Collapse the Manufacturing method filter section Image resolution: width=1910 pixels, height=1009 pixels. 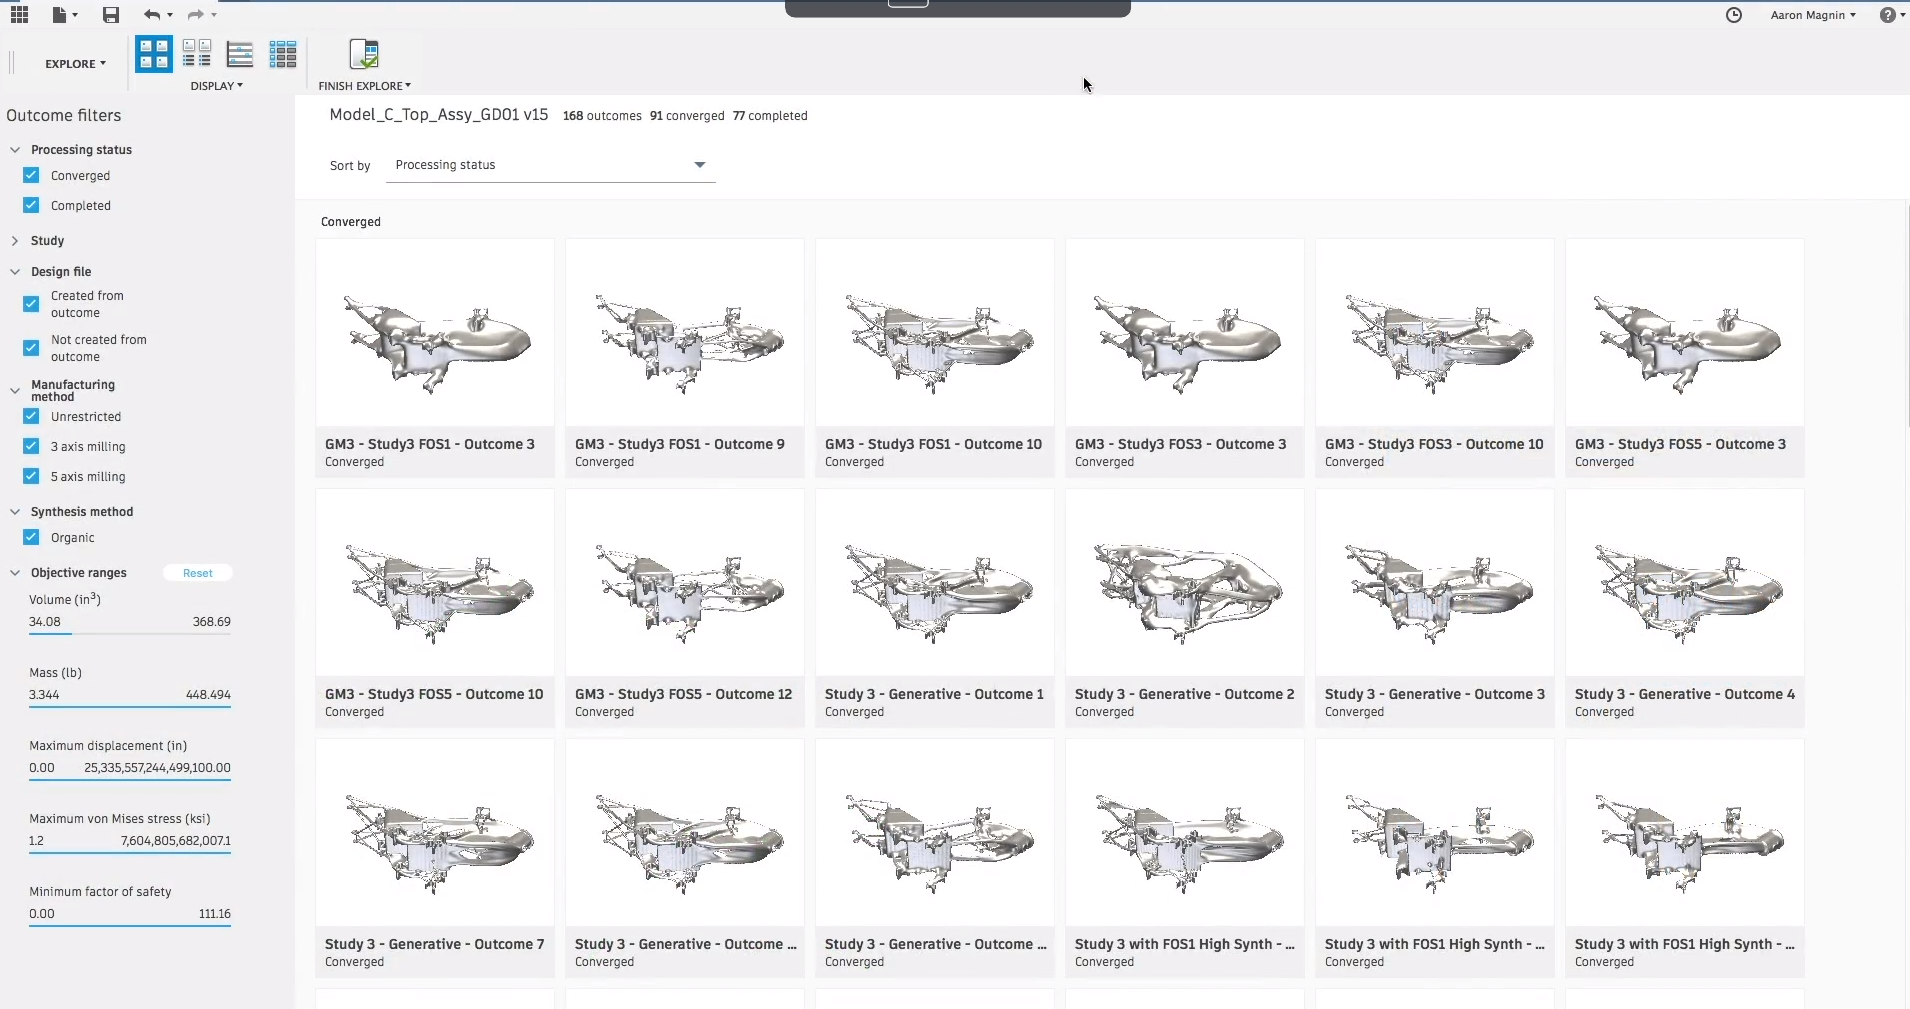(x=15, y=390)
